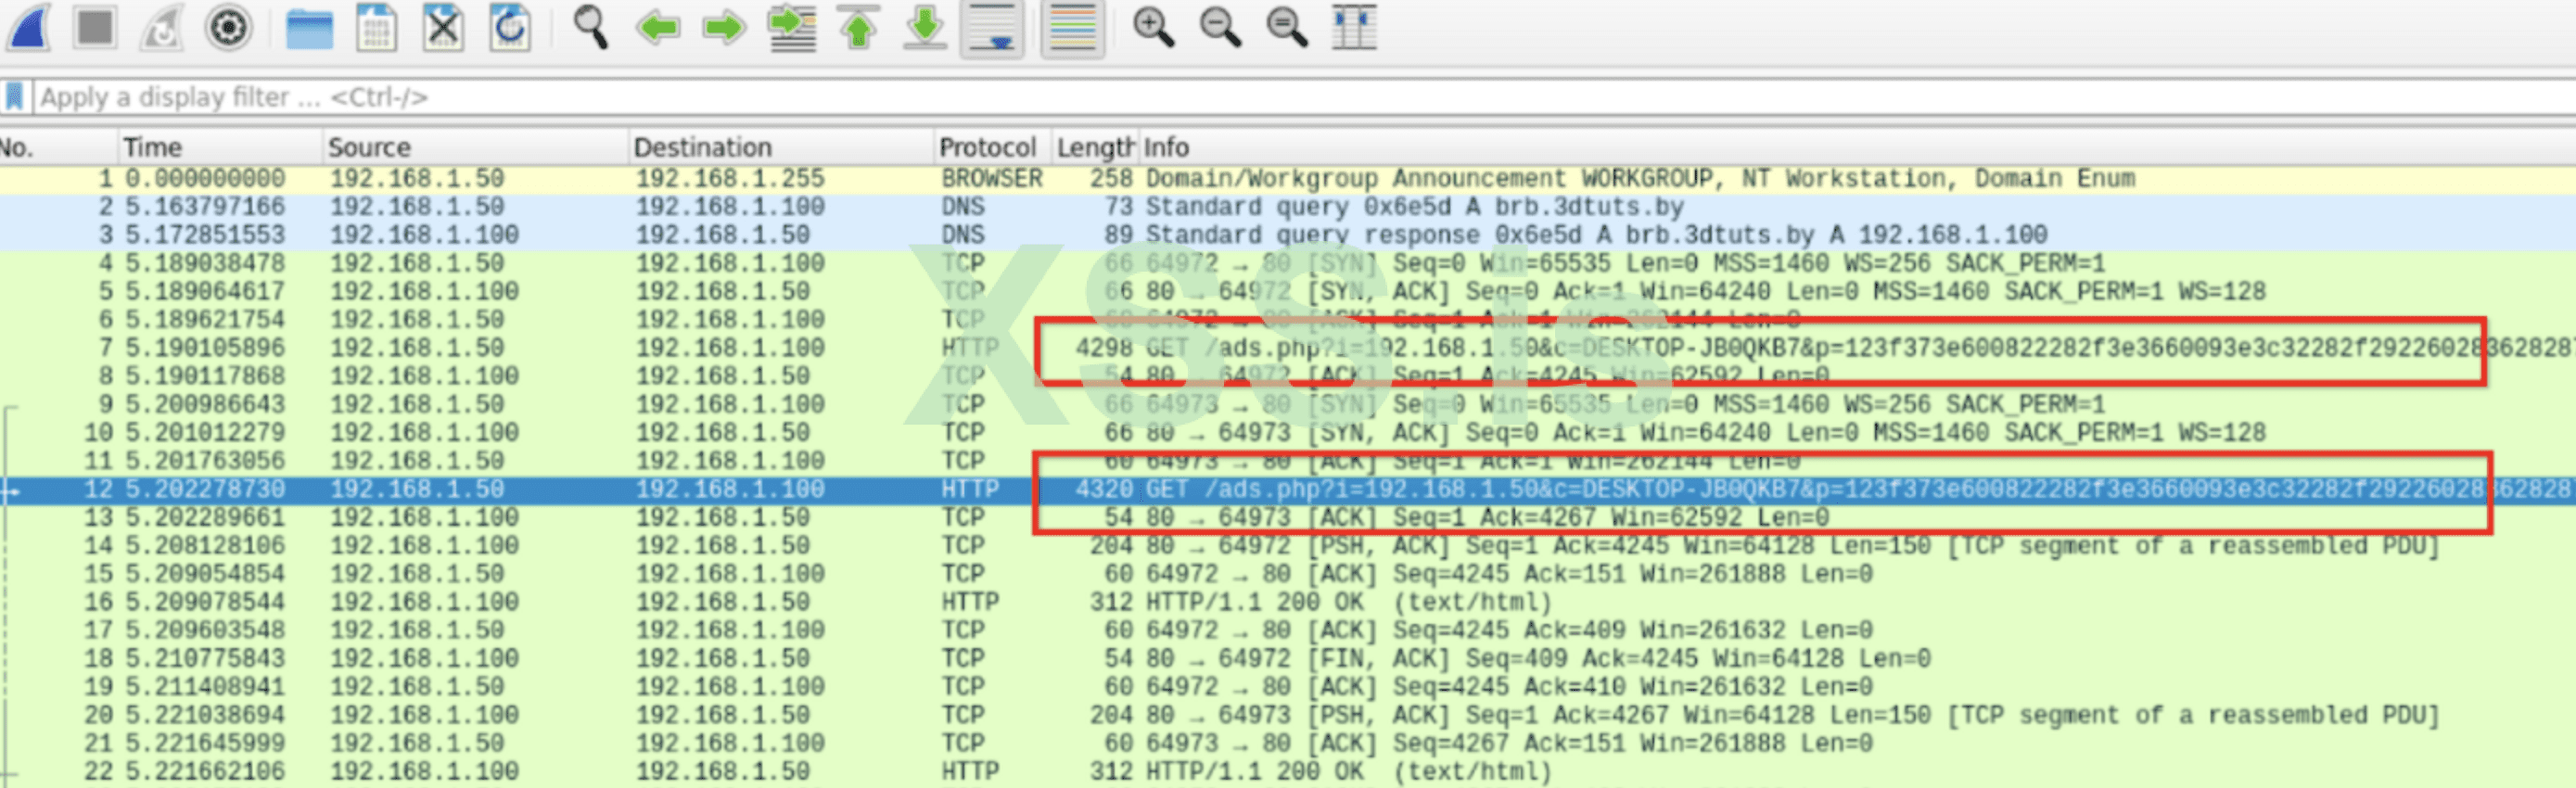Image resolution: width=2576 pixels, height=788 pixels.
Task: Select packet 20 PSH, ACK at 5.221038694
Action: point(1288,715)
